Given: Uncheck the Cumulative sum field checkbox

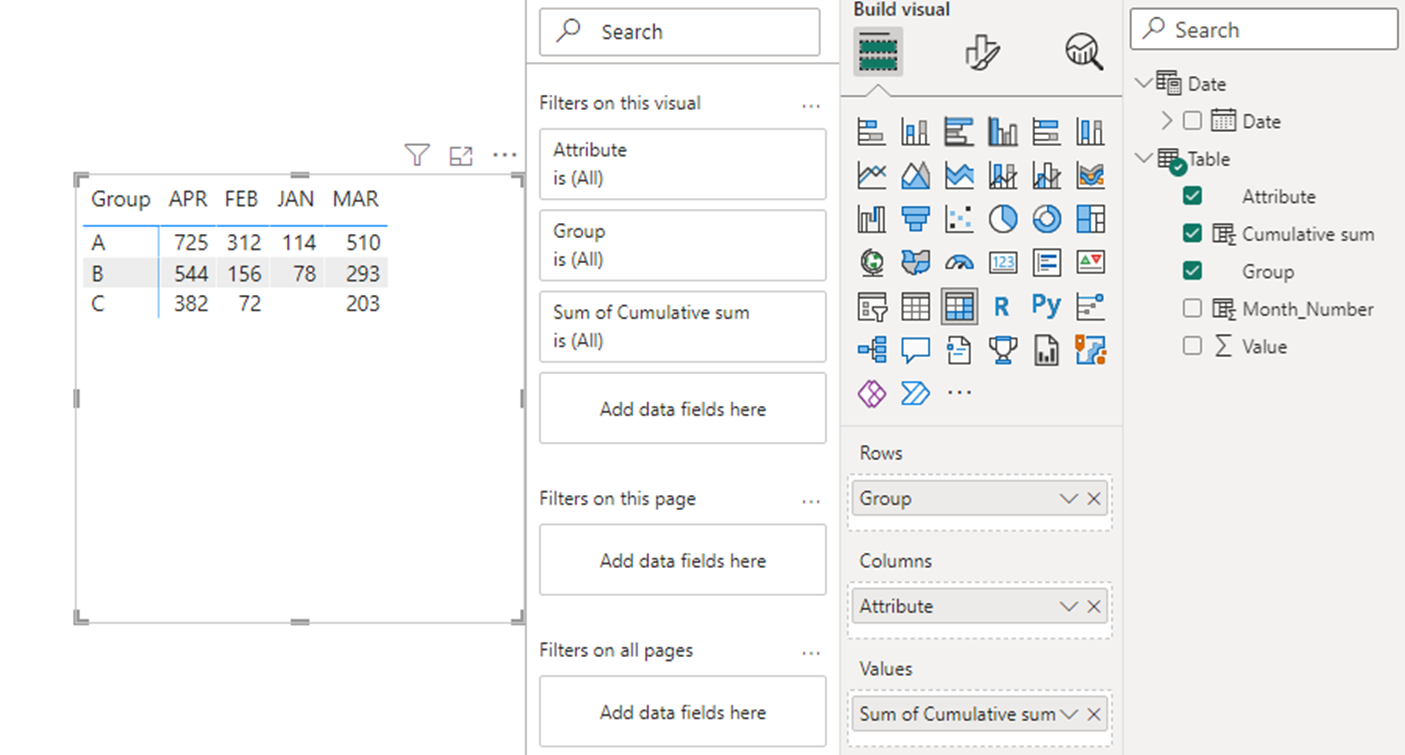Looking at the screenshot, I should pos(1192,234).
